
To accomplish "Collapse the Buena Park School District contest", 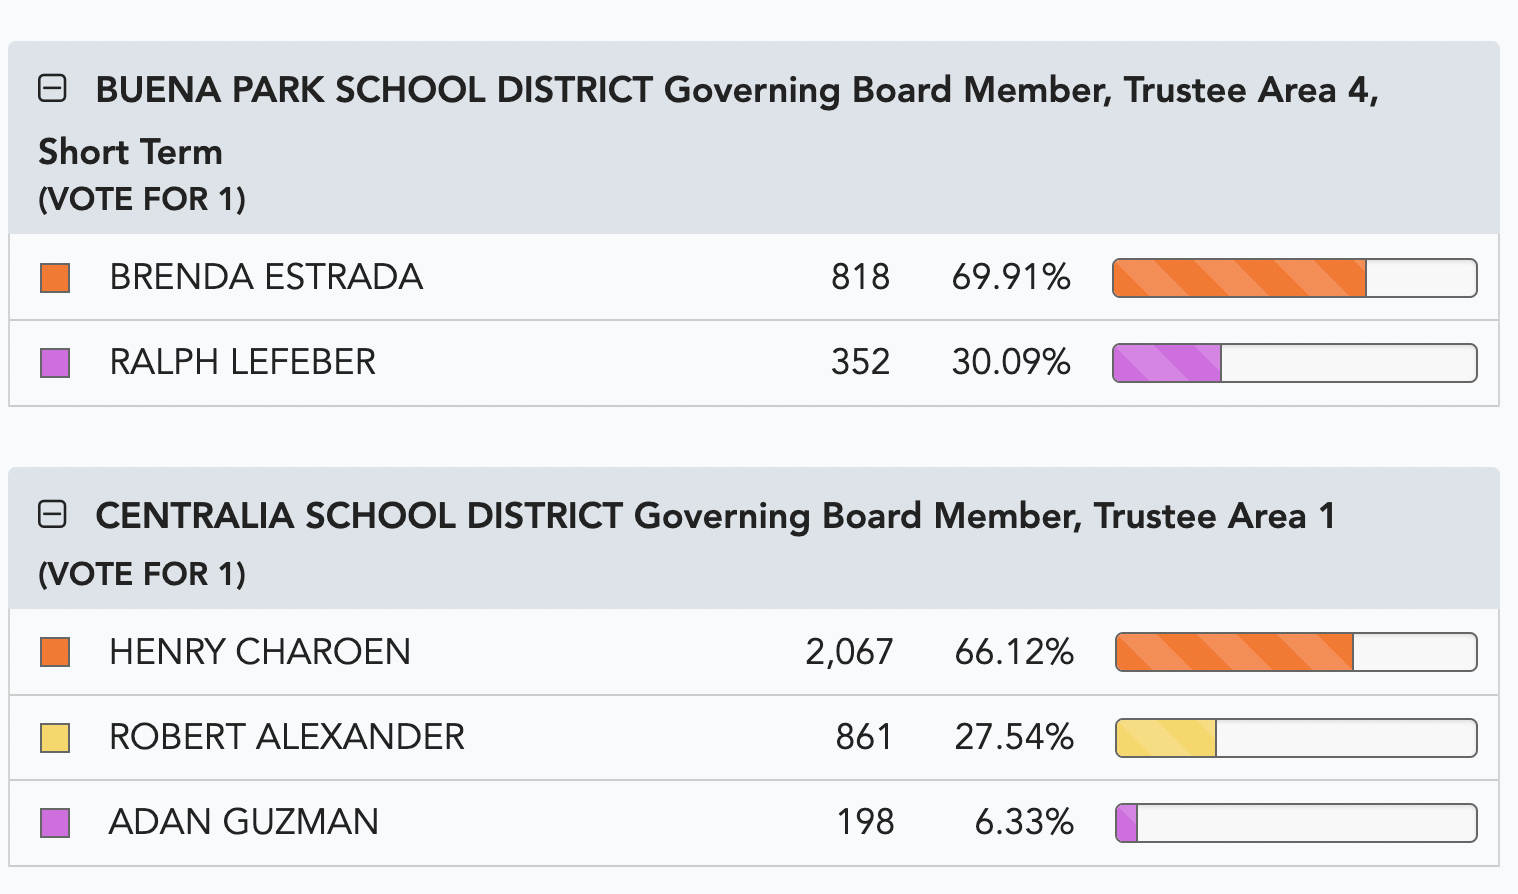I will [x=52, y=89].
